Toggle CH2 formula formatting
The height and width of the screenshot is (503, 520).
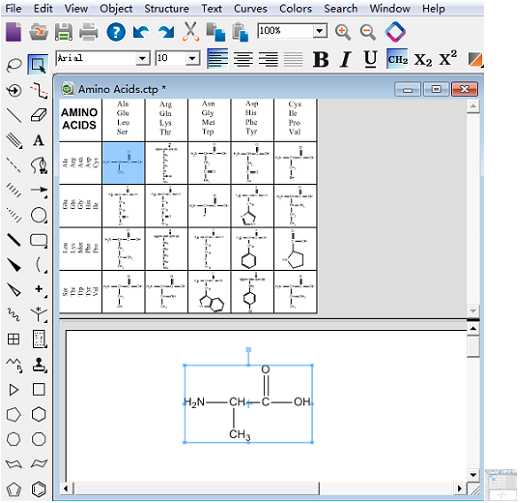point(397,59)
